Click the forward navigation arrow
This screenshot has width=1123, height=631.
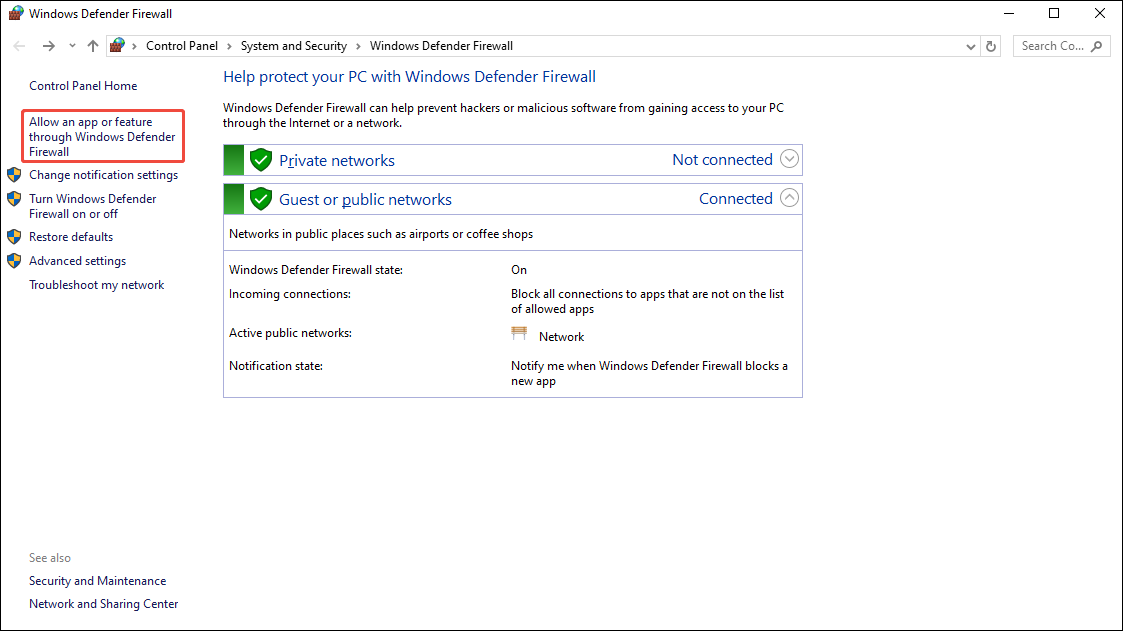click(48, 46)
